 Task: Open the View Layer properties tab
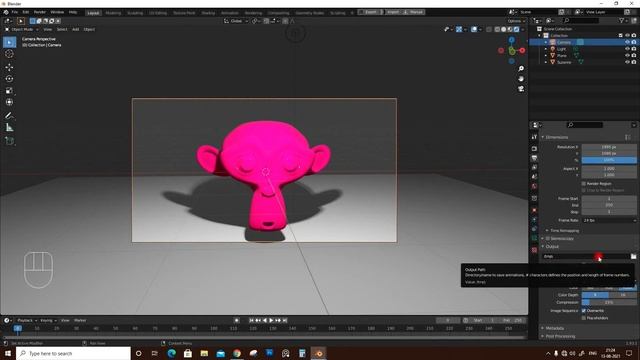[534, 167]
